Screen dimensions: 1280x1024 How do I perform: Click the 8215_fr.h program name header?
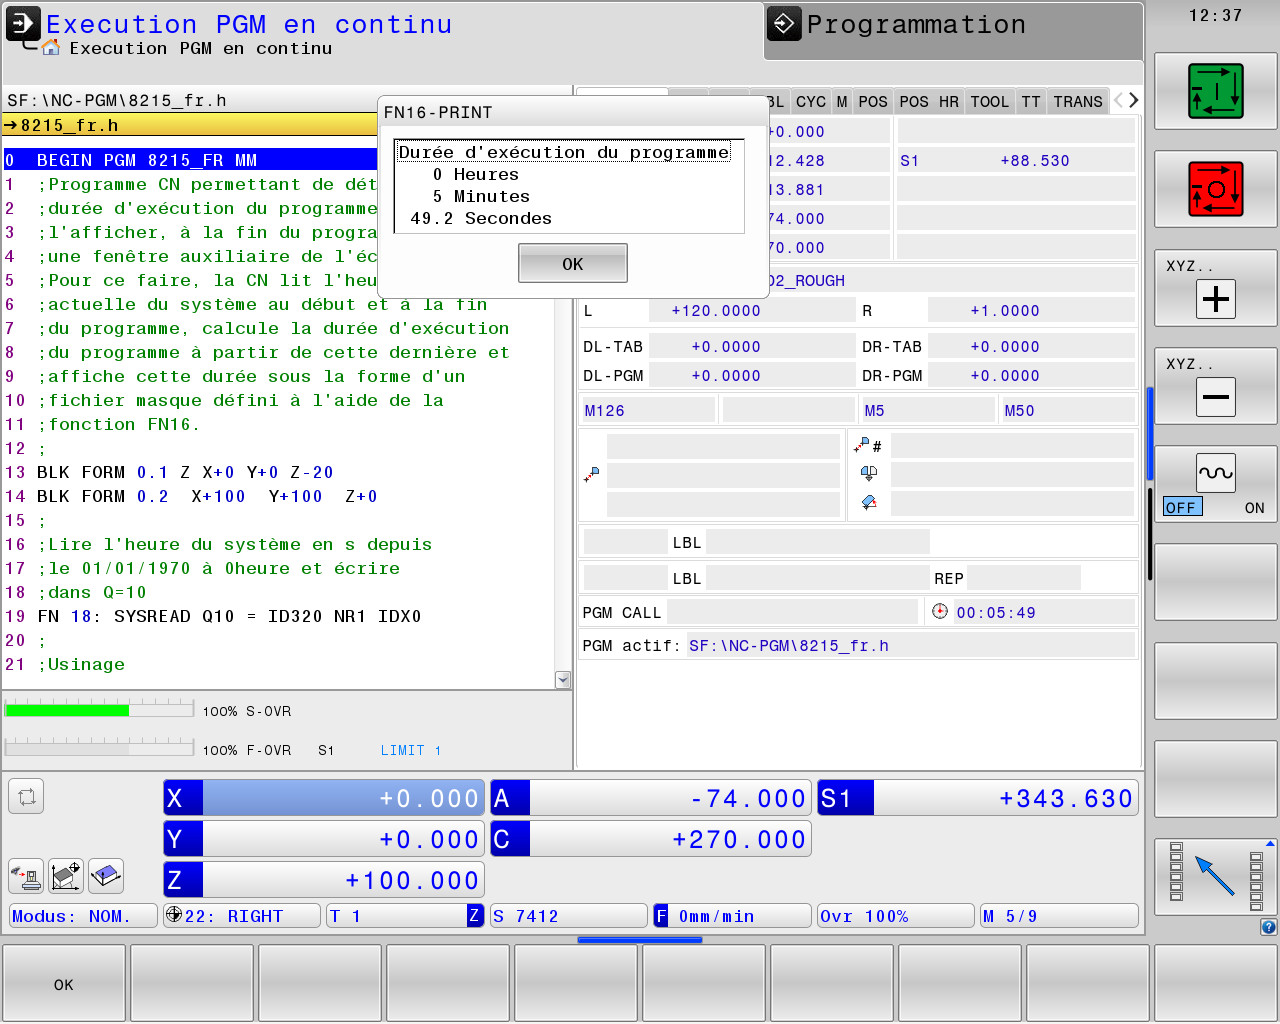[x=190, y=125]
